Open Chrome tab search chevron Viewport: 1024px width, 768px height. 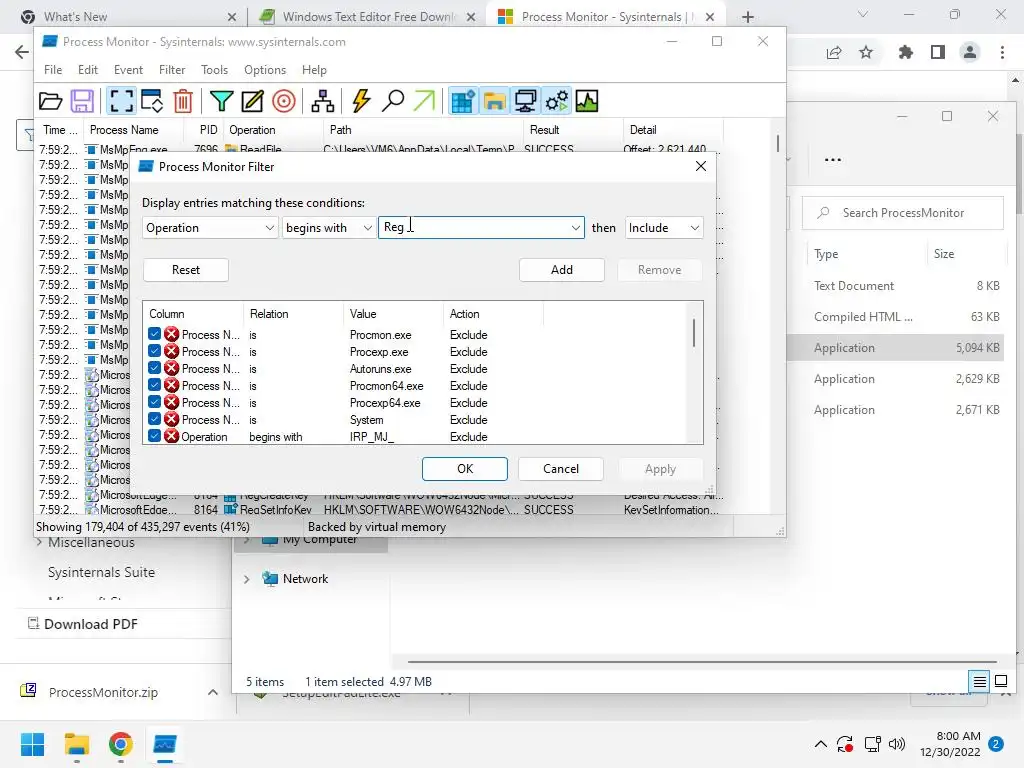pos(863,14)
